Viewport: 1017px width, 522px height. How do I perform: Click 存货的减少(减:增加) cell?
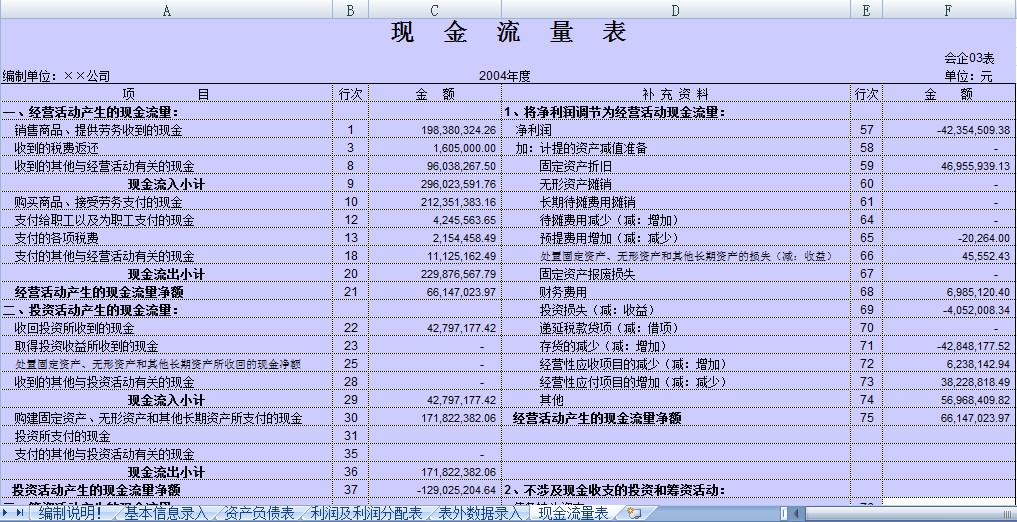coord(676,346)
